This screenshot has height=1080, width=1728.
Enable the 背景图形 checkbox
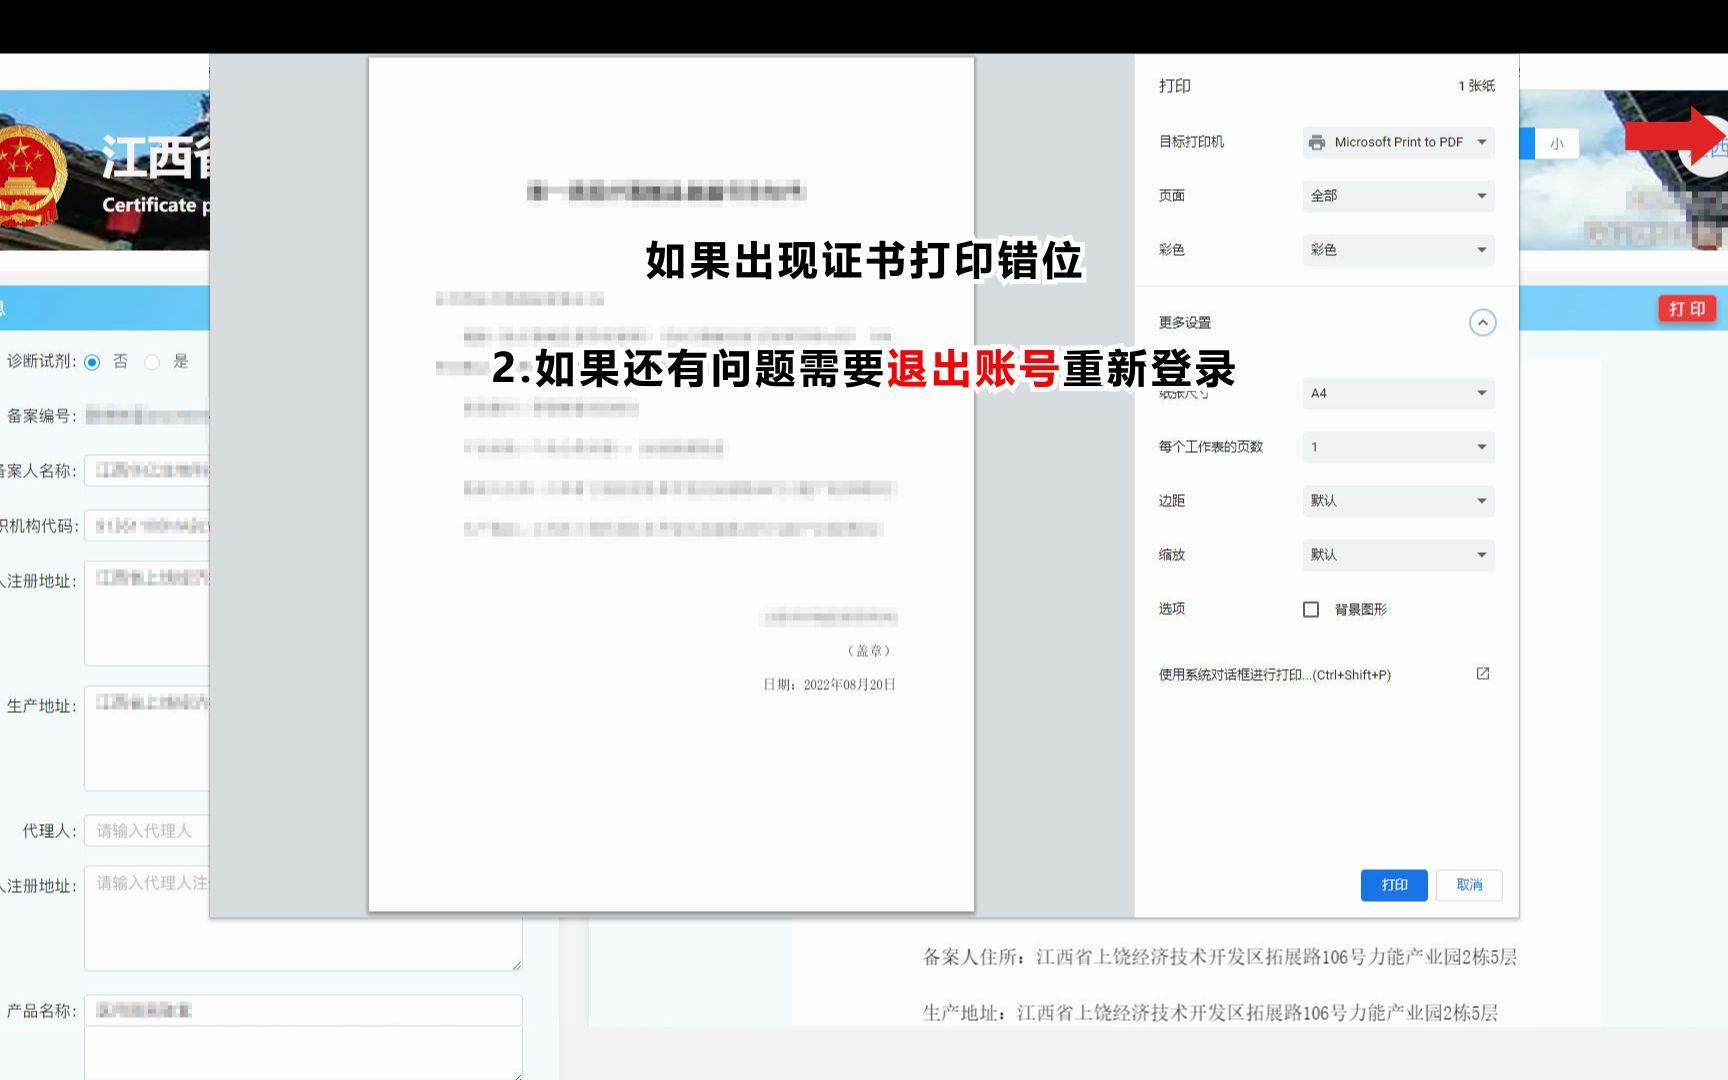point(1311,609)
